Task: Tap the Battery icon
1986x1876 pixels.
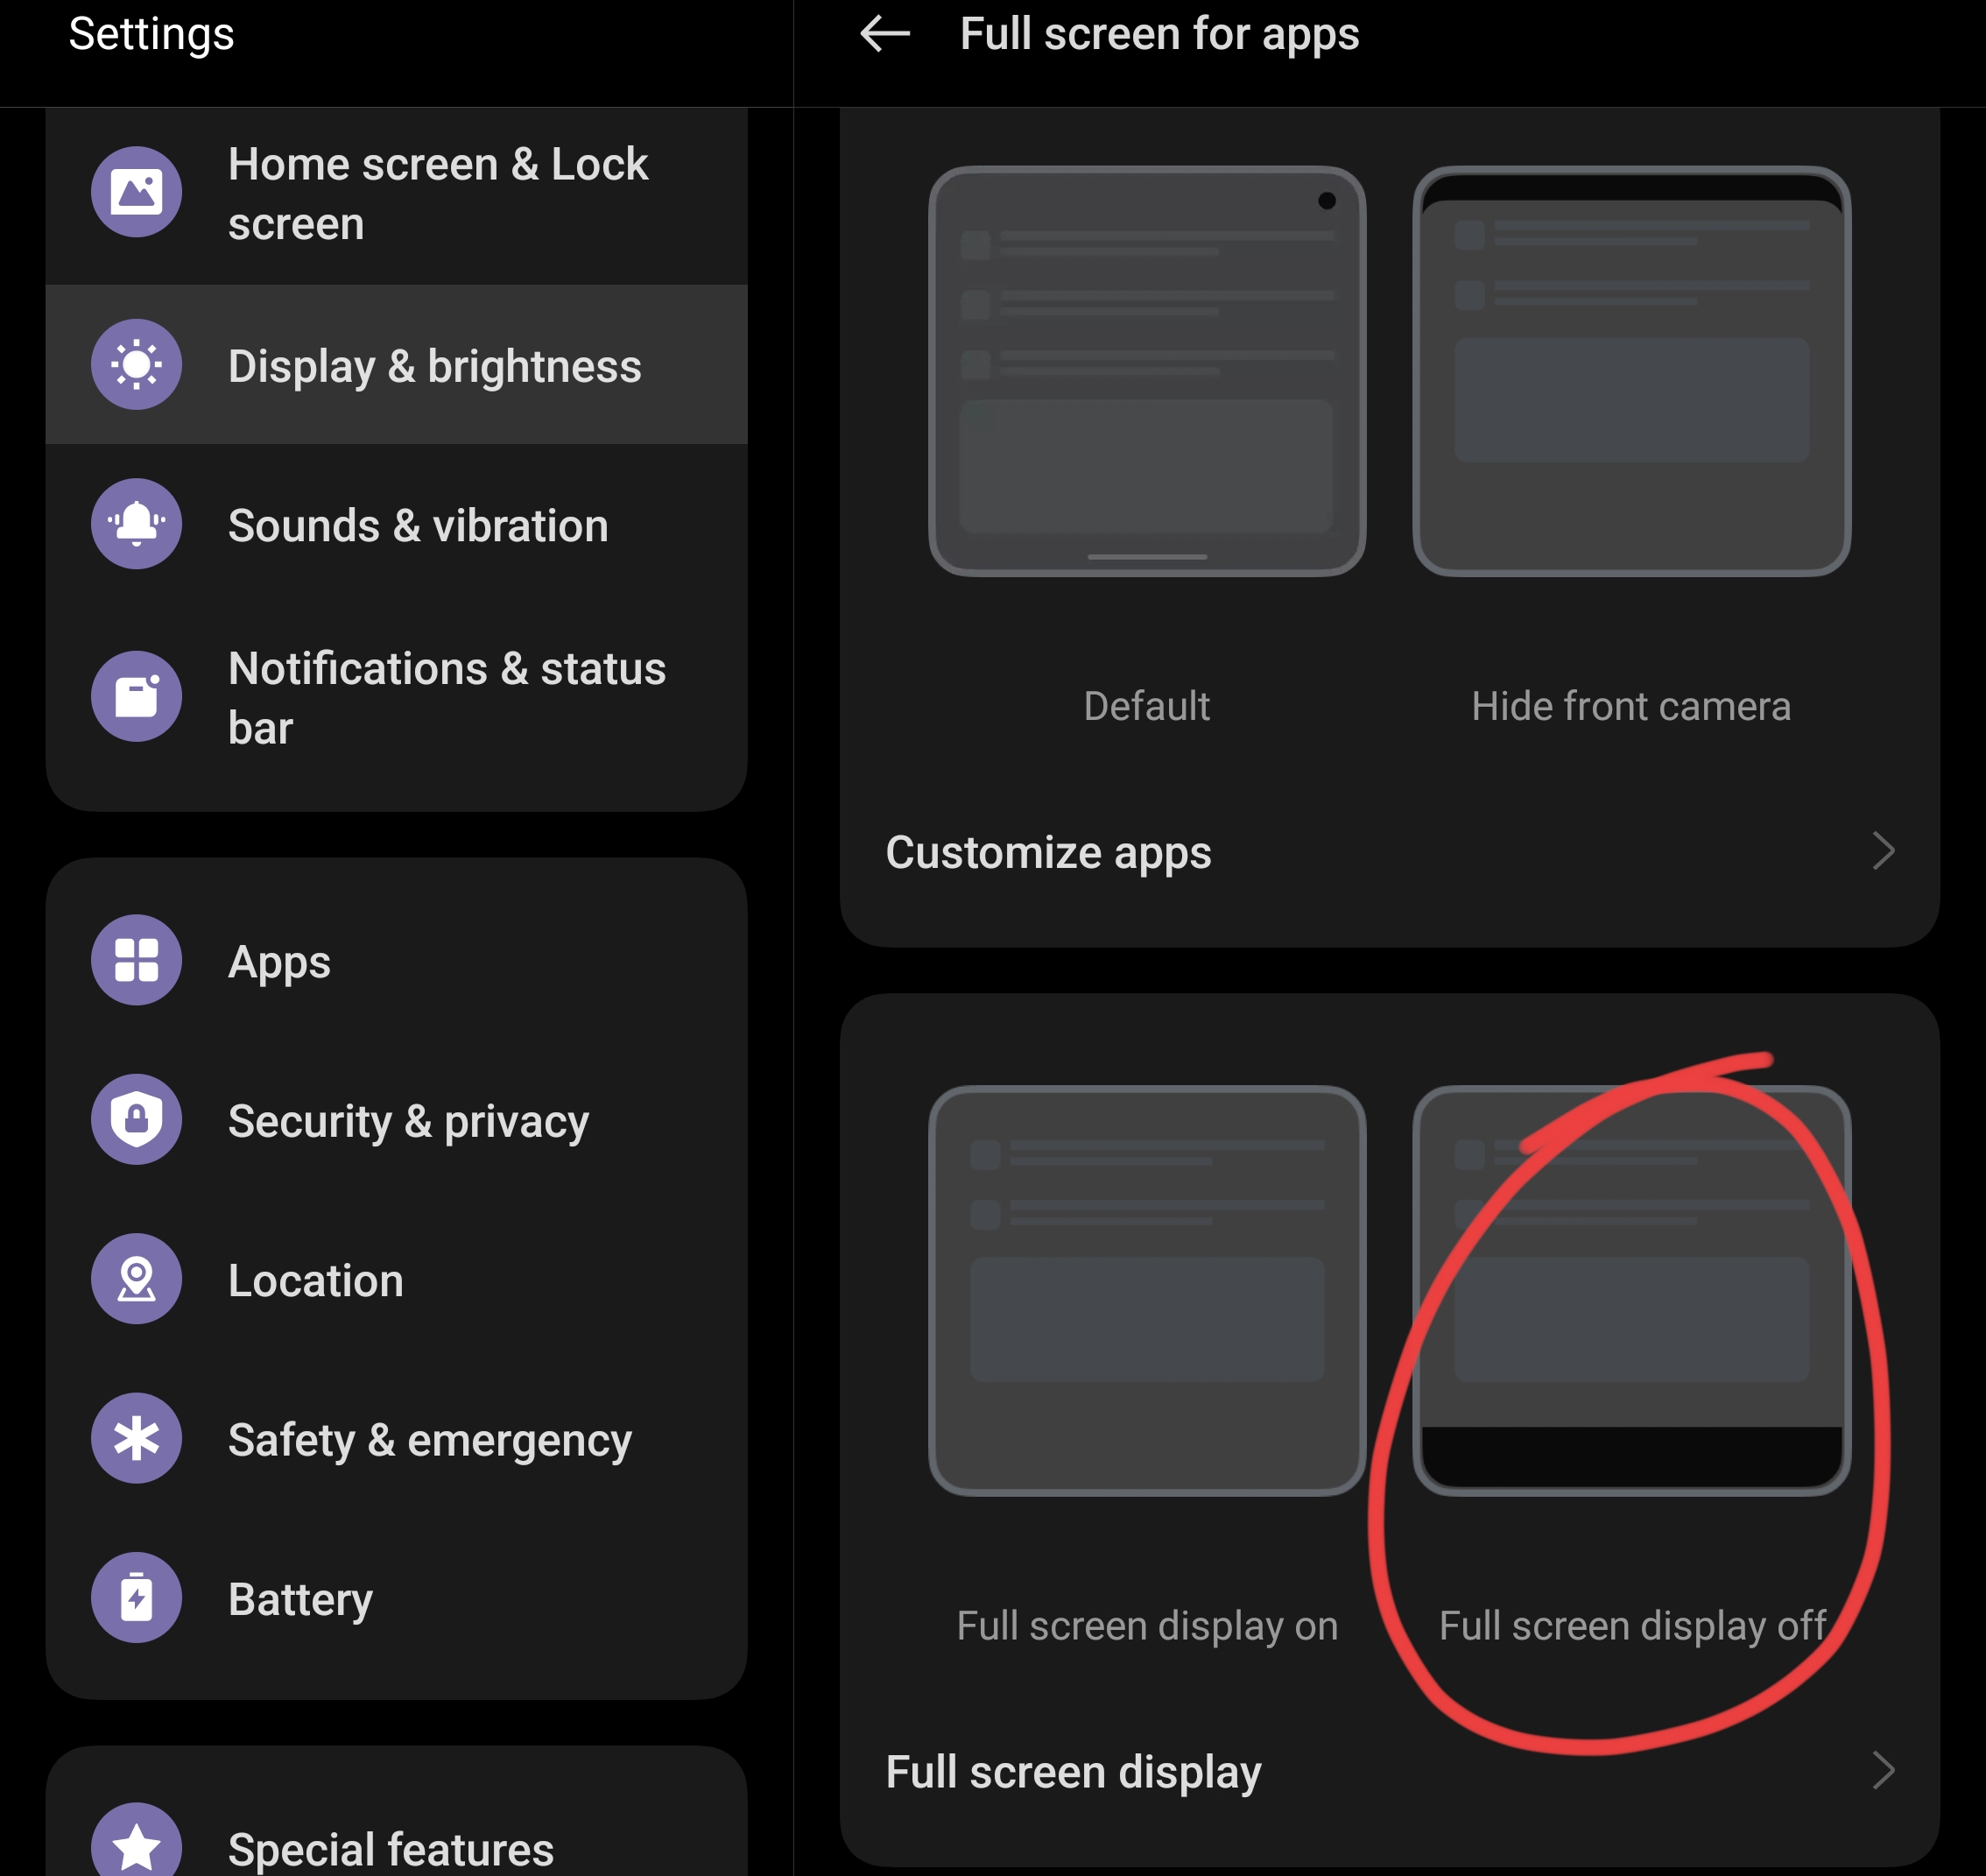Action: click(137, 1598)
